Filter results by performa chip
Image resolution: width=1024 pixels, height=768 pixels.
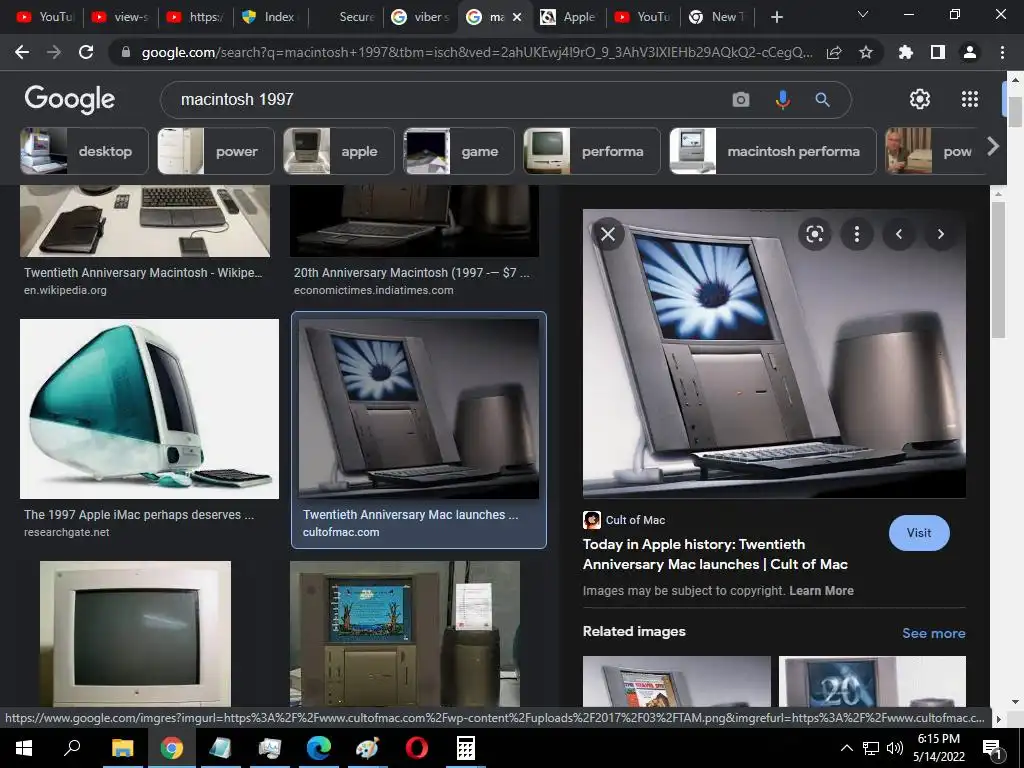592,151
